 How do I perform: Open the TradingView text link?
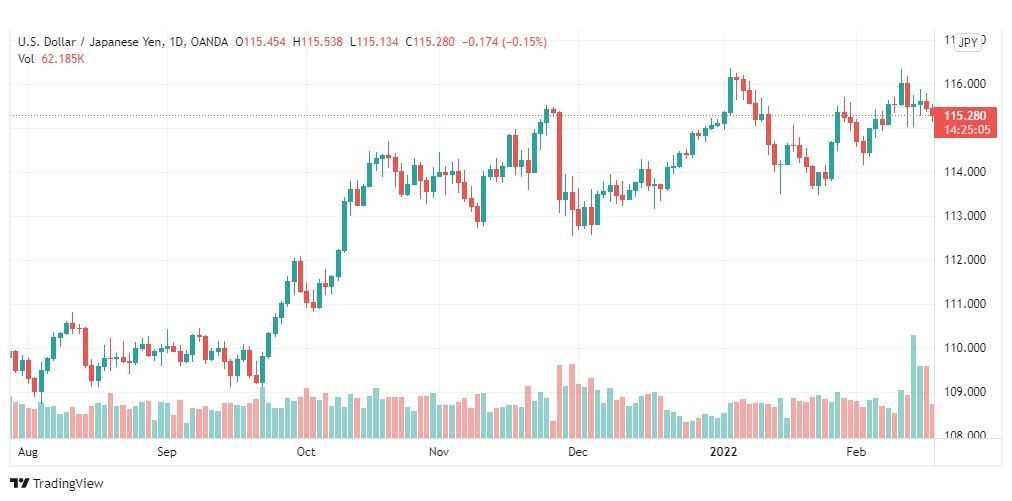click(68, 483)
